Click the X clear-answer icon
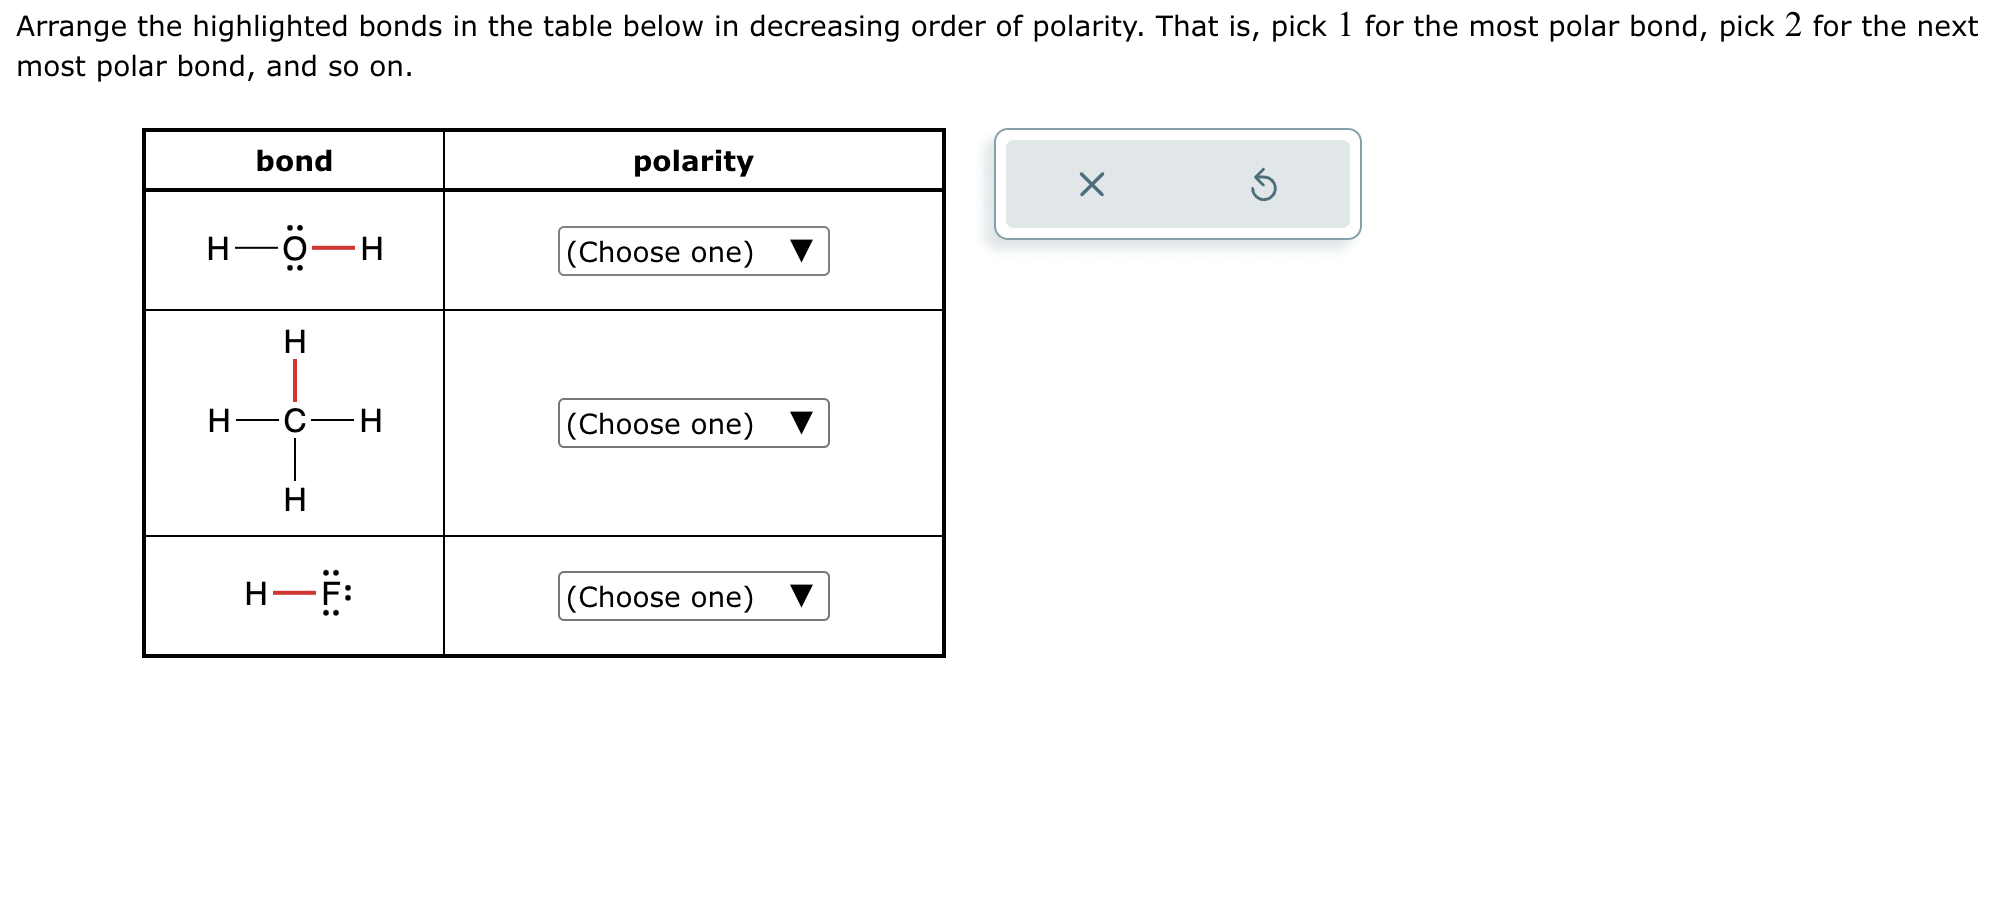The width and height of the screenshot is (2016, 912). tap(1092, 185)
